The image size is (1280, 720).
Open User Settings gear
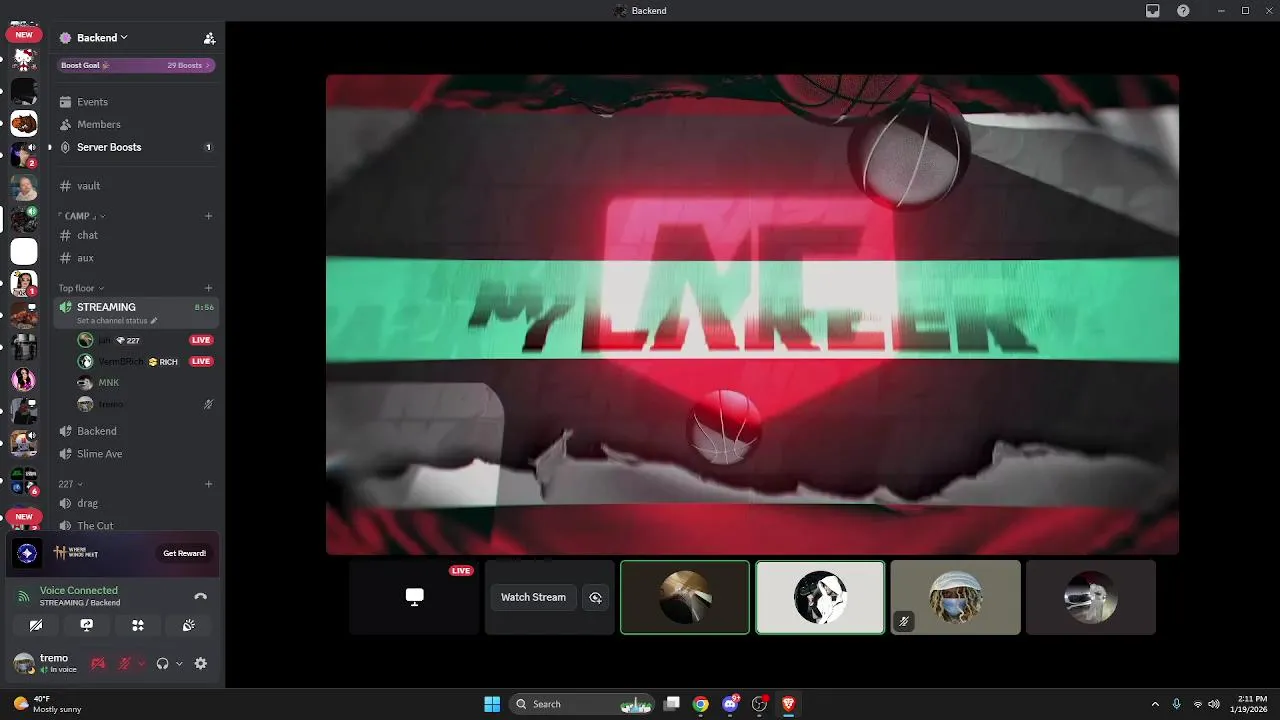201,663
